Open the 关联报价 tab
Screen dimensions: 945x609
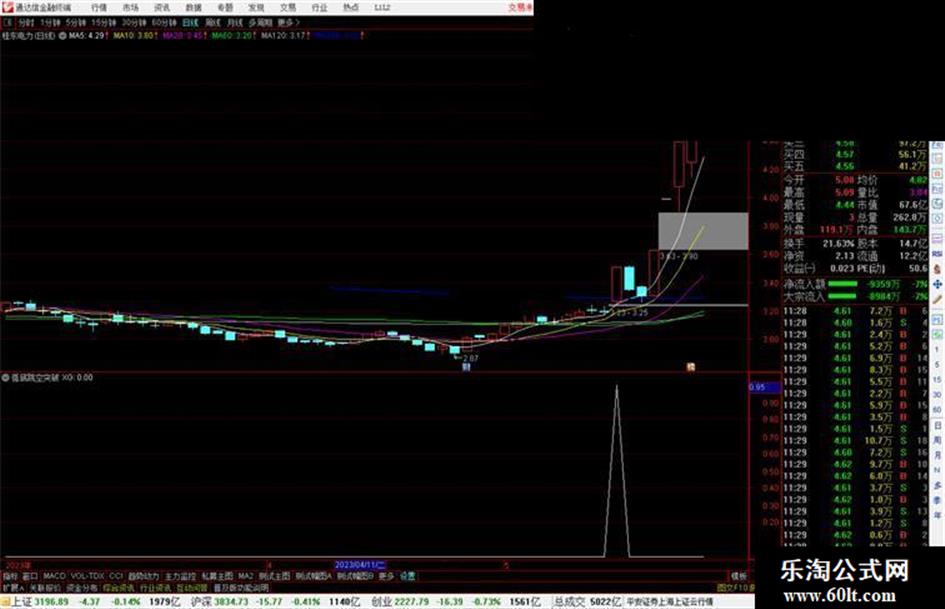(x=45, y=587)
